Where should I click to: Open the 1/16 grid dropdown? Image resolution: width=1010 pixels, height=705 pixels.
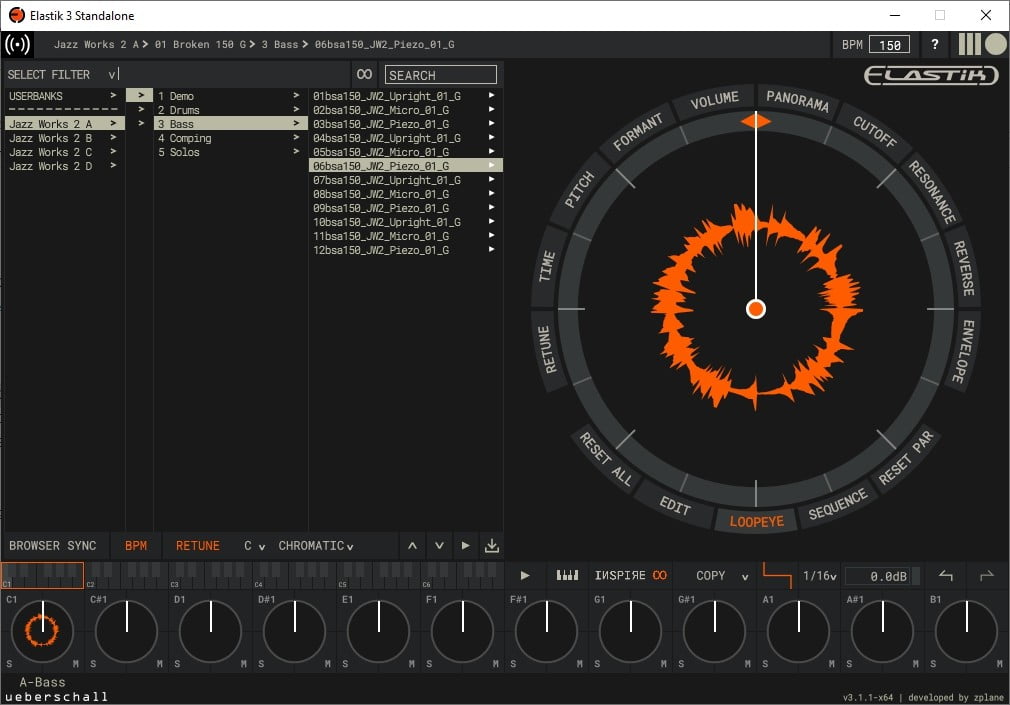point(819,575)
